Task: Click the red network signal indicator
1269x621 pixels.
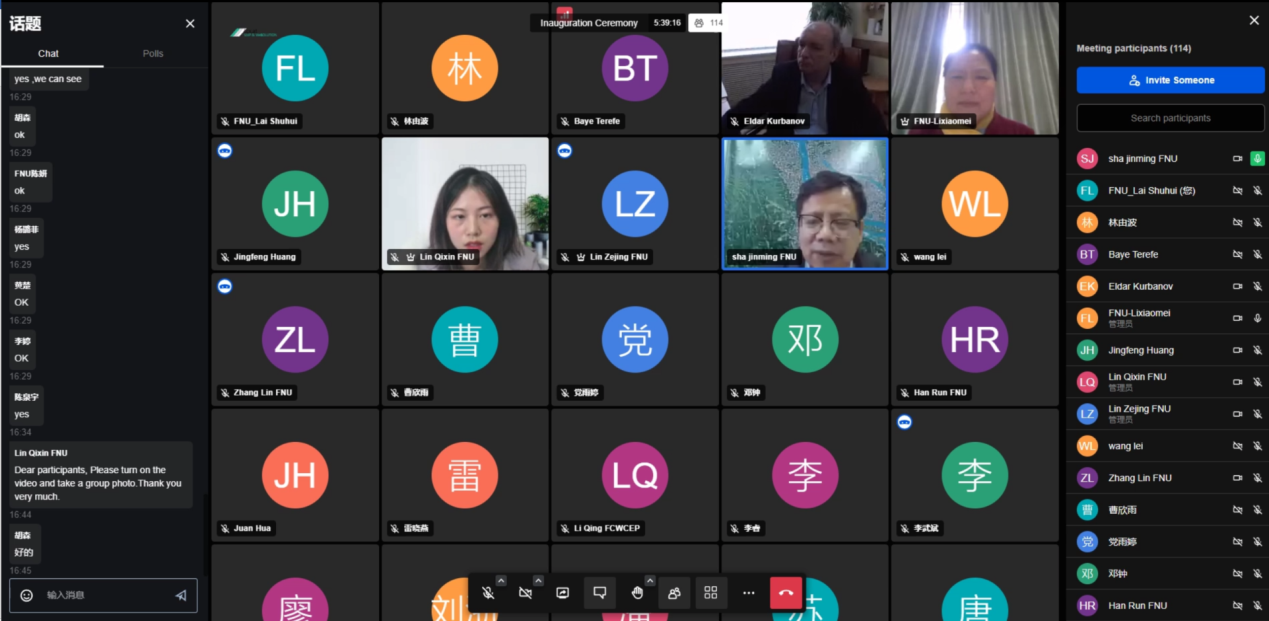Action: [x=564, y=13]
